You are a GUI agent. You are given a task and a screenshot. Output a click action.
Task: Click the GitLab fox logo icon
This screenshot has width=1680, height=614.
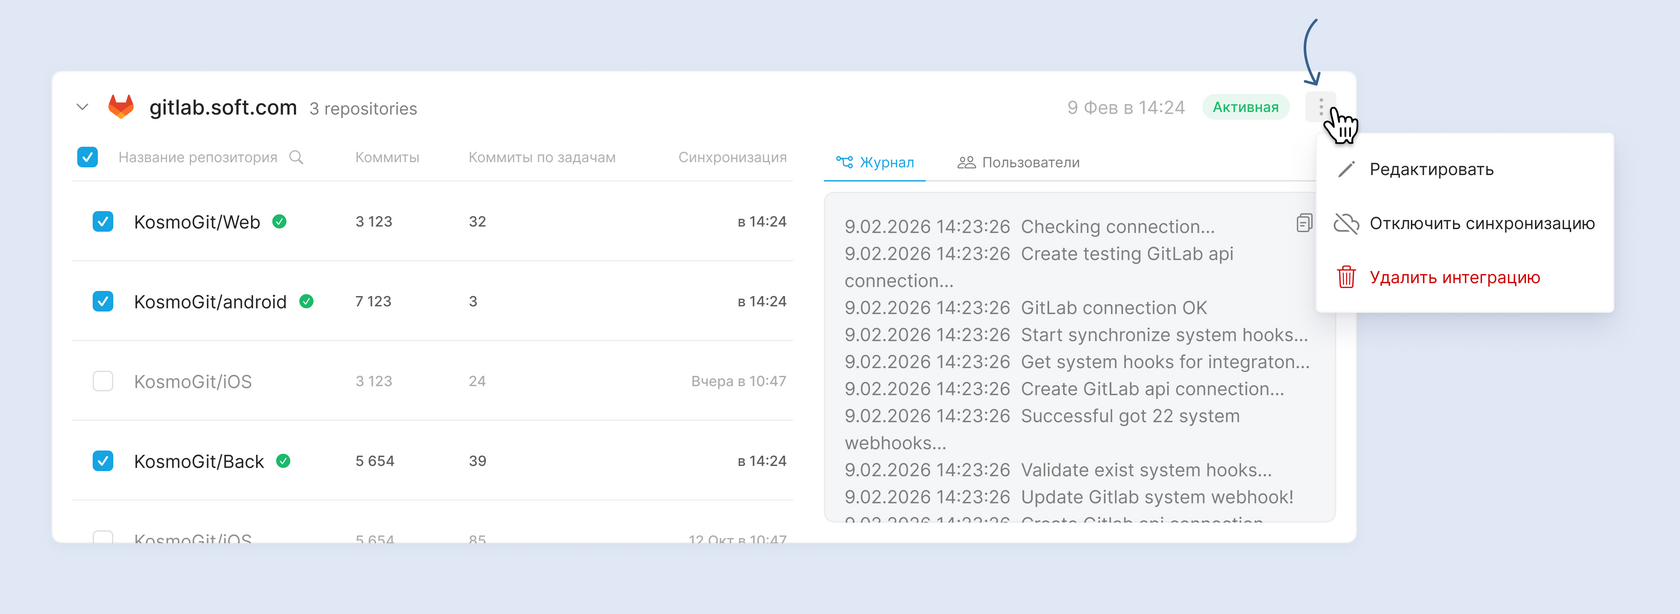coord(121,107)
